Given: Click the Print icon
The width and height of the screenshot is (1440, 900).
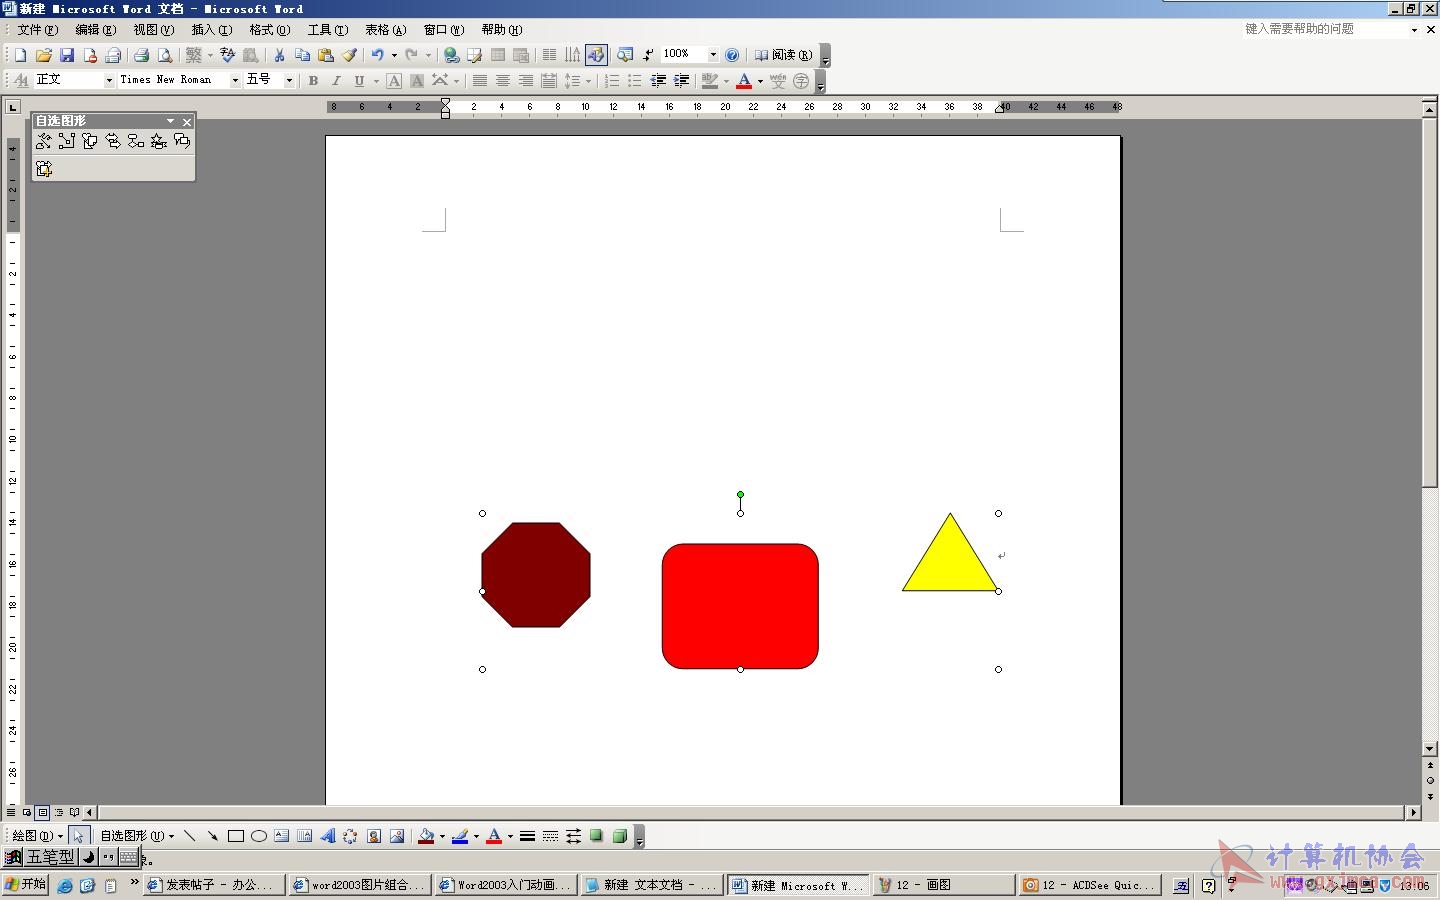Looking at the screenshot, I should point(141,55).
